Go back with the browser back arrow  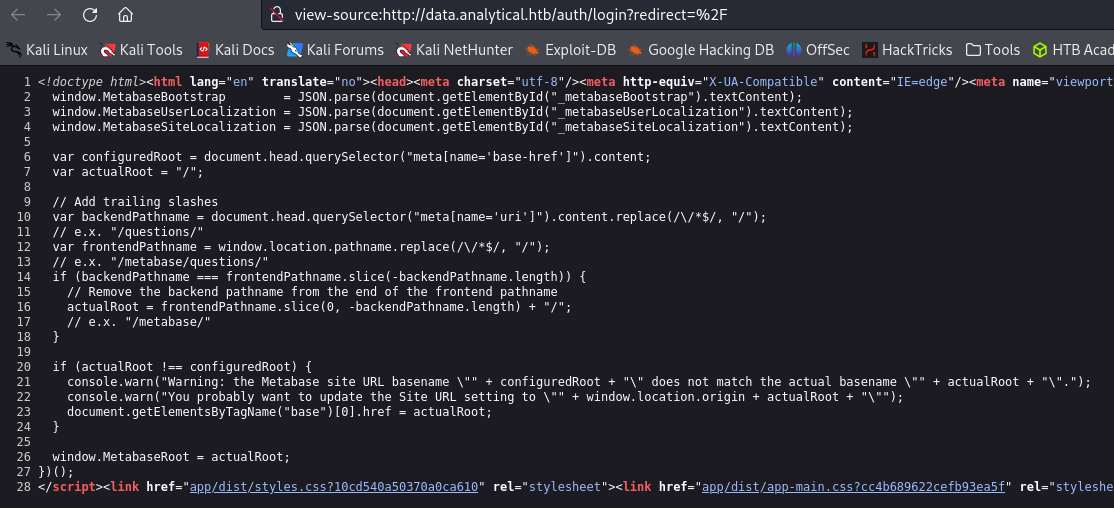click(x=18, y=14)
